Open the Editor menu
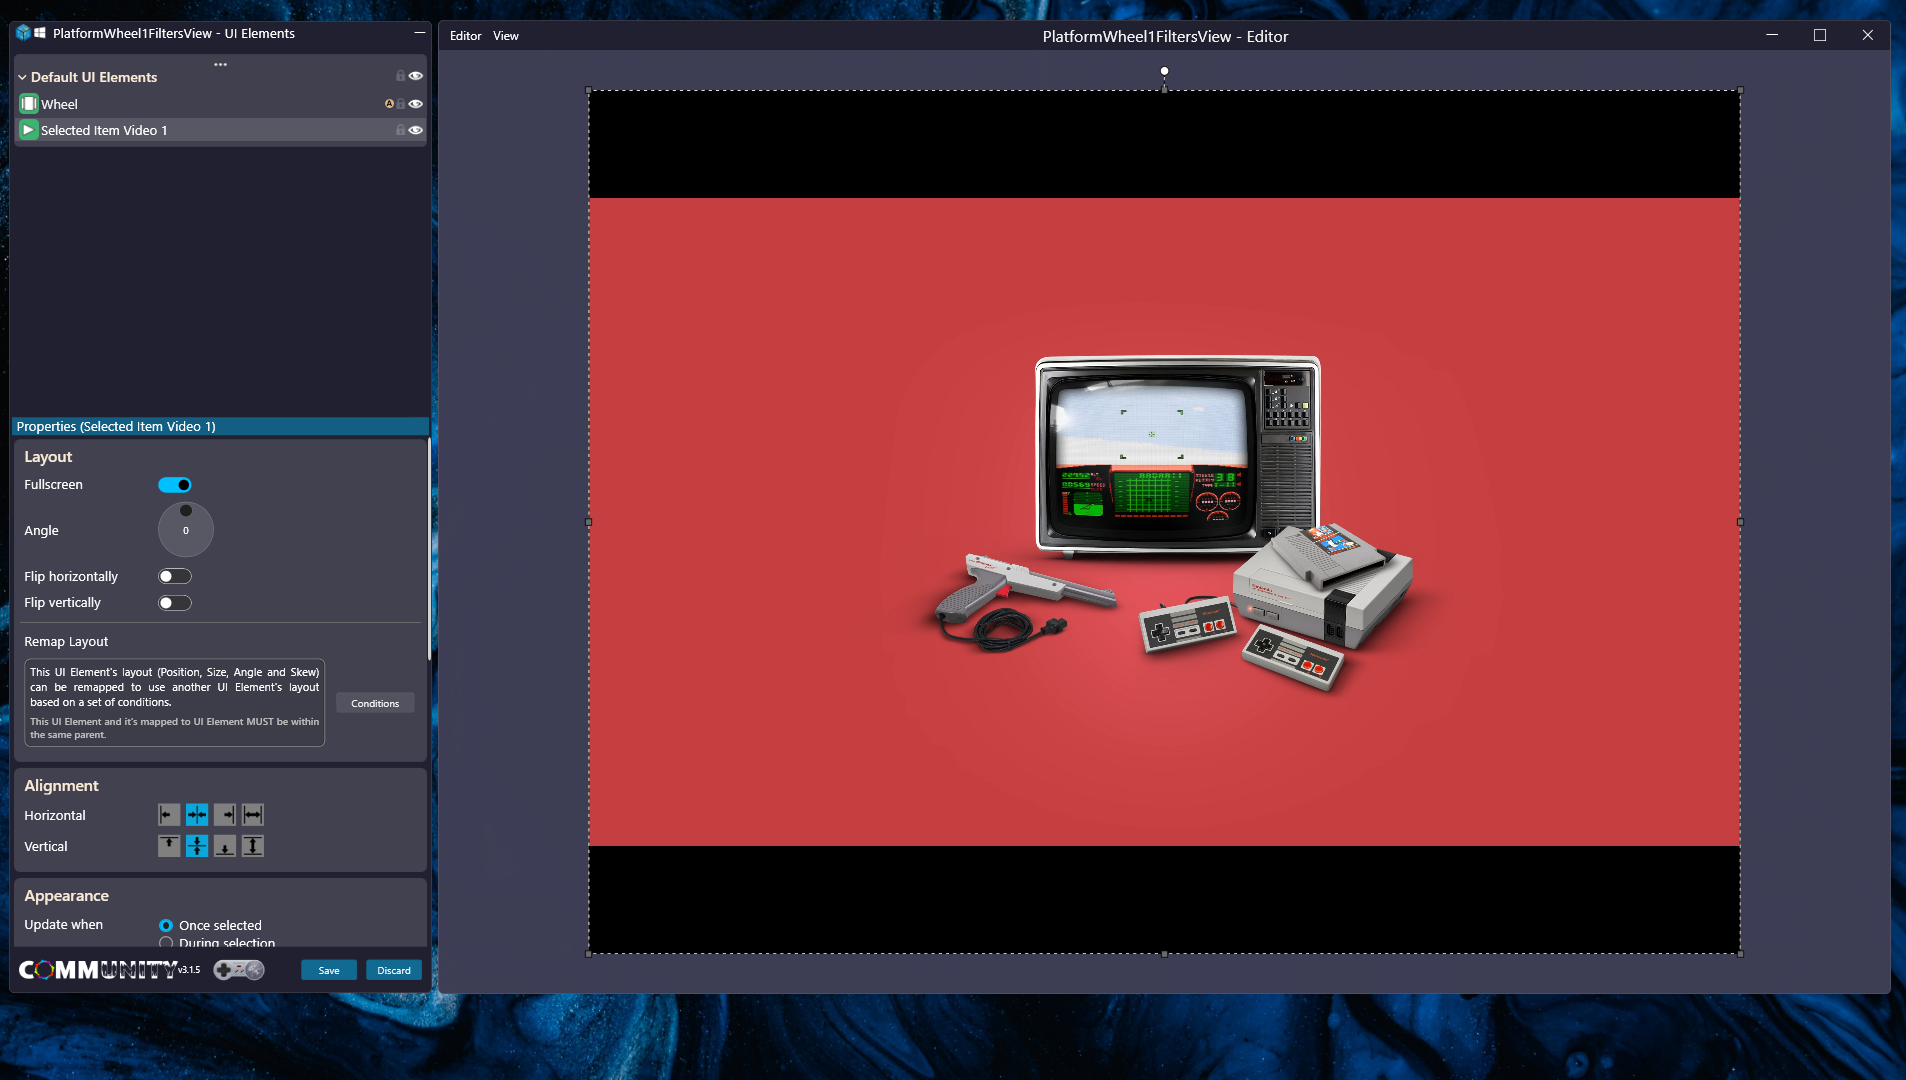The height and width of the screenshot is (1080, 1906). [x=465, y=36]
